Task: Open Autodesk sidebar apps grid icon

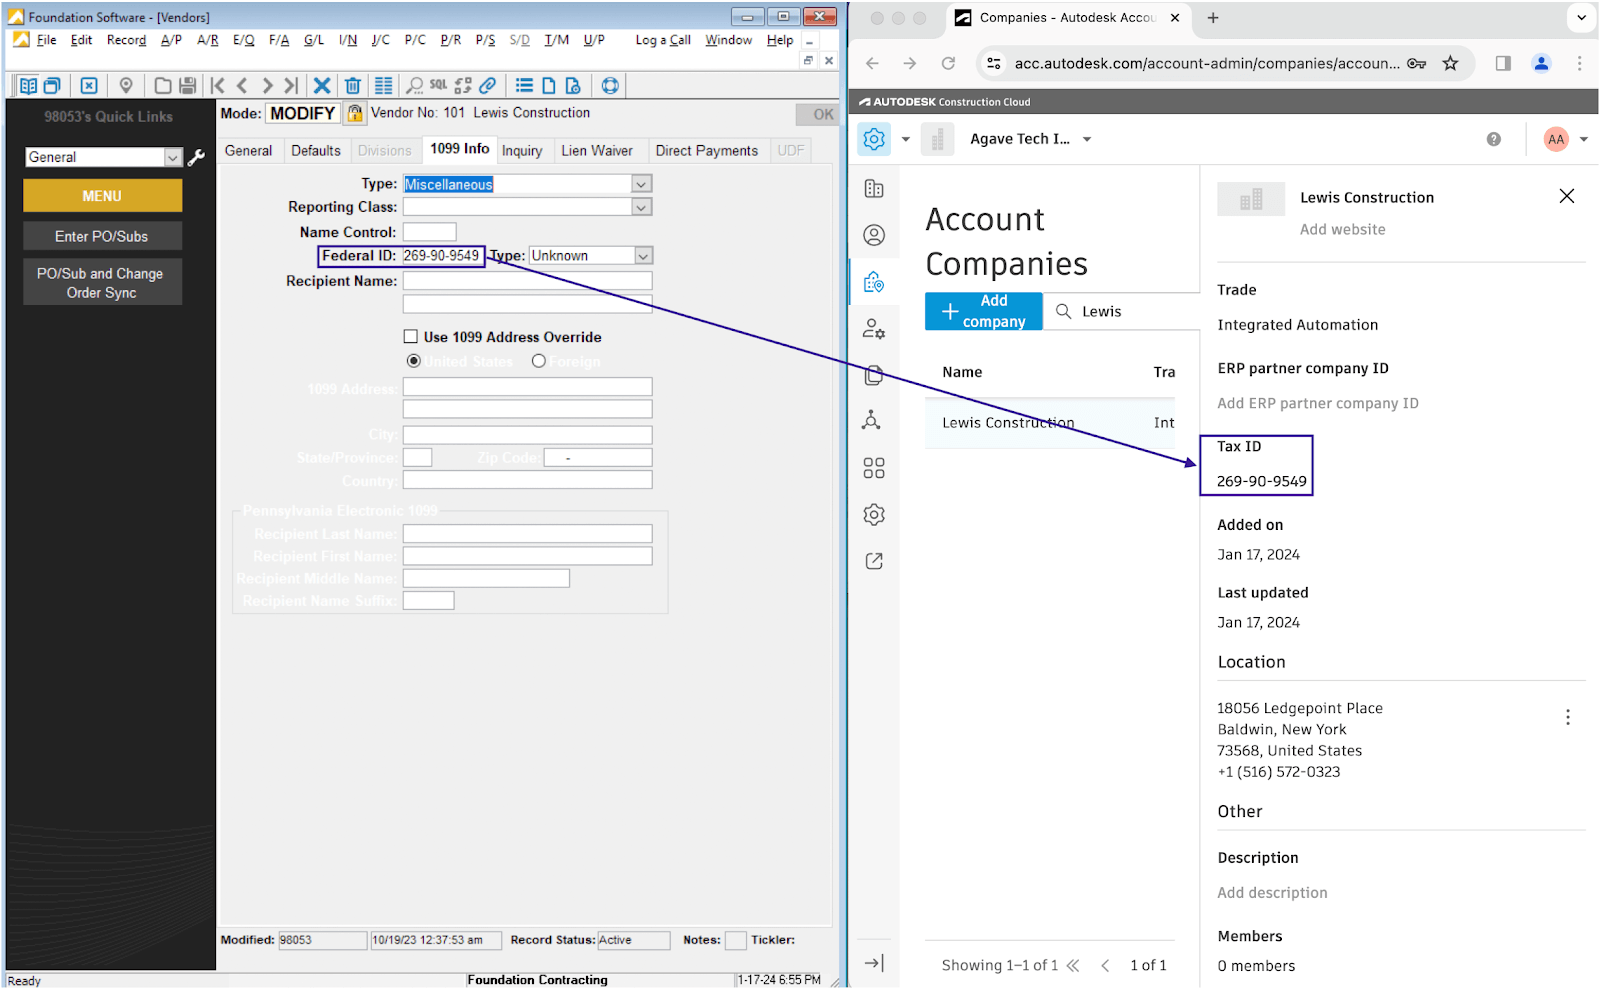Action: [874, 468]
